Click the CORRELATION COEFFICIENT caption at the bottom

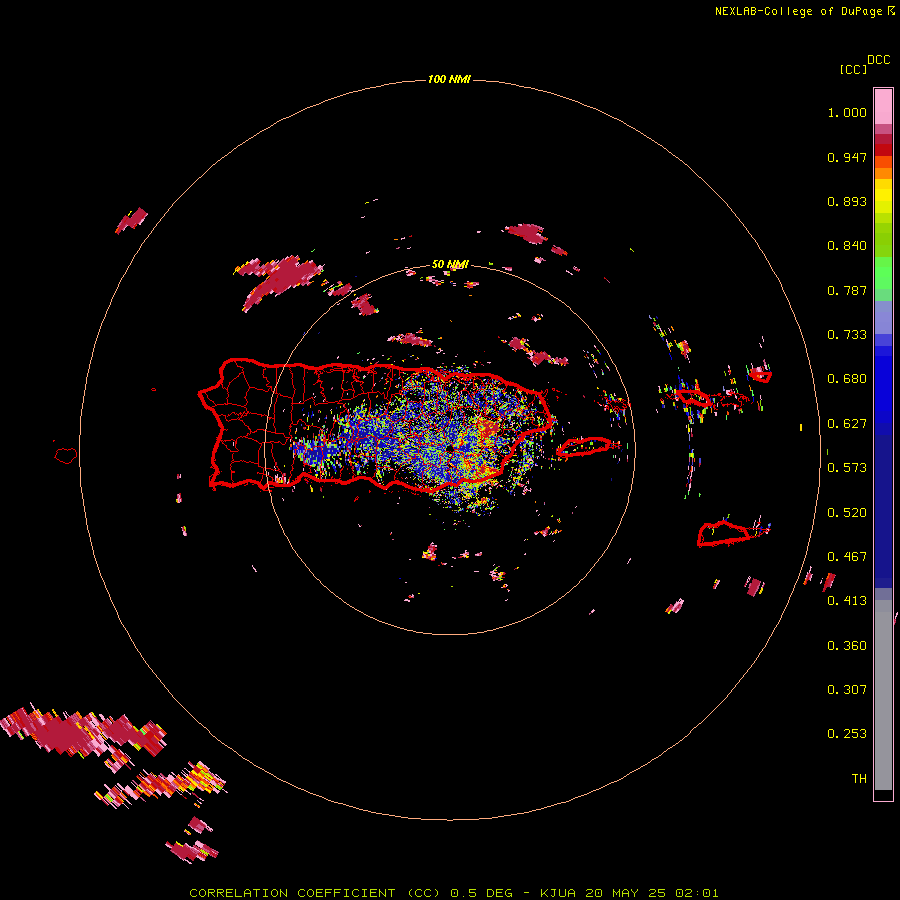453,893
